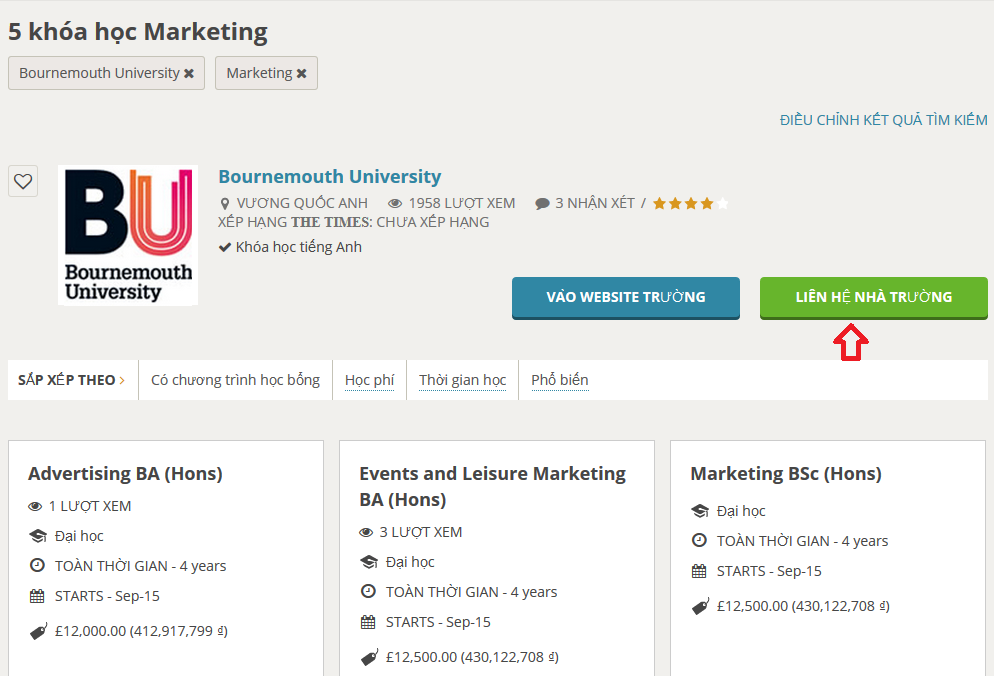
Task: Click the LIÊN HỆ NHÀ TRƯỜNG button
Action: click(874, 297)
